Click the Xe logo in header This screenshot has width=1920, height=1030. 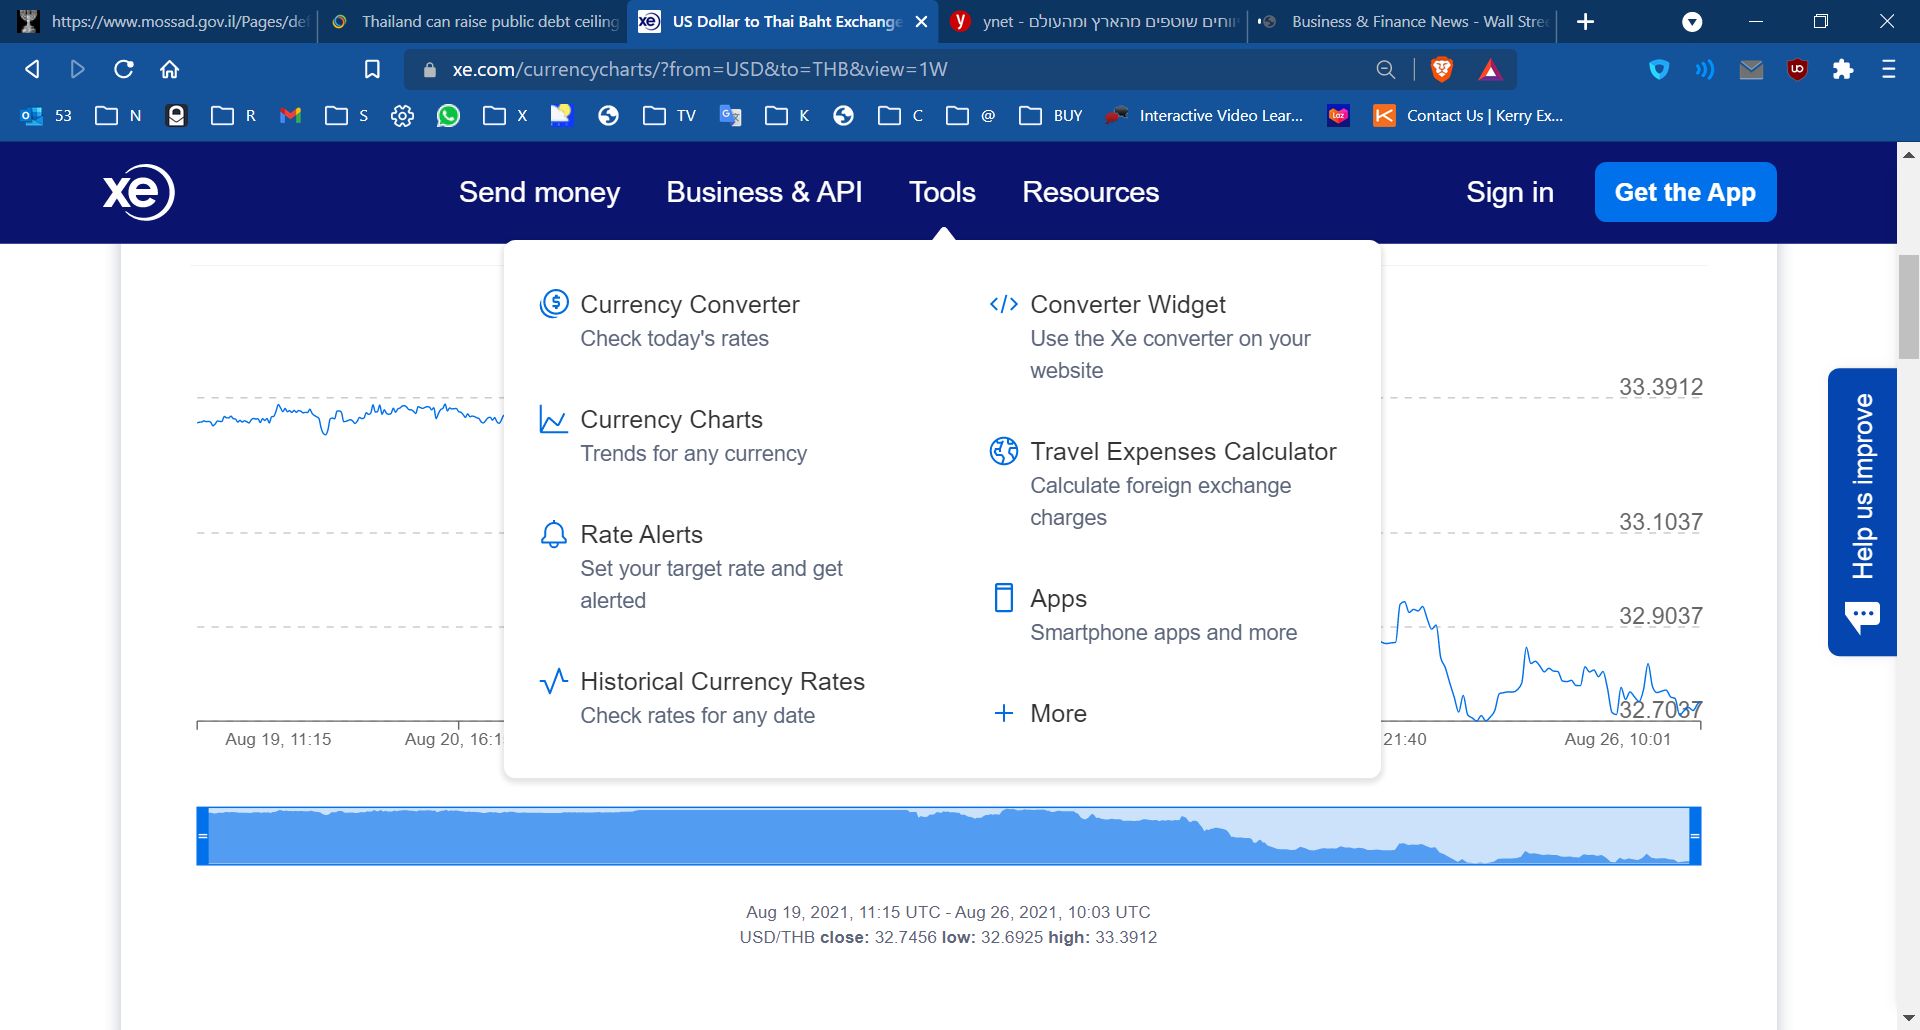138,192
